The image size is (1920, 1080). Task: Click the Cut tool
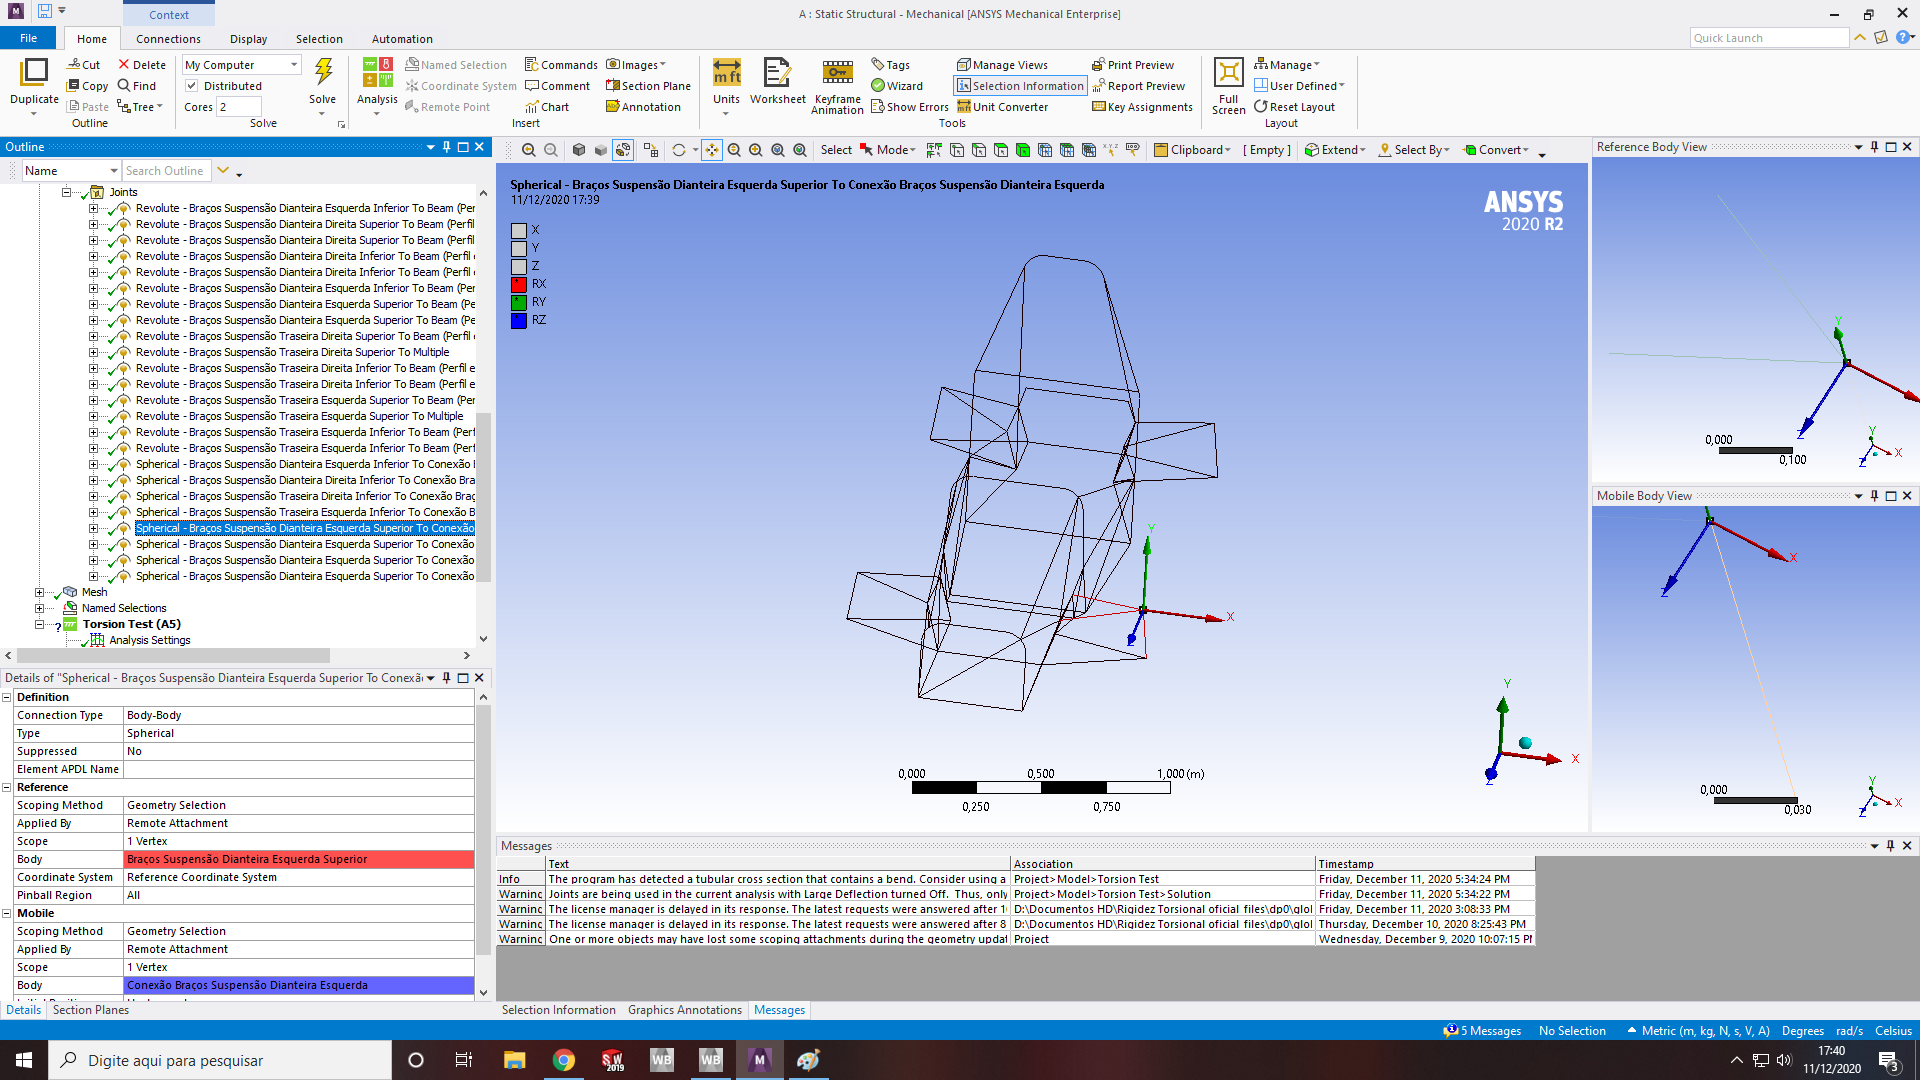pyautogui.click(x=84, y=65)
